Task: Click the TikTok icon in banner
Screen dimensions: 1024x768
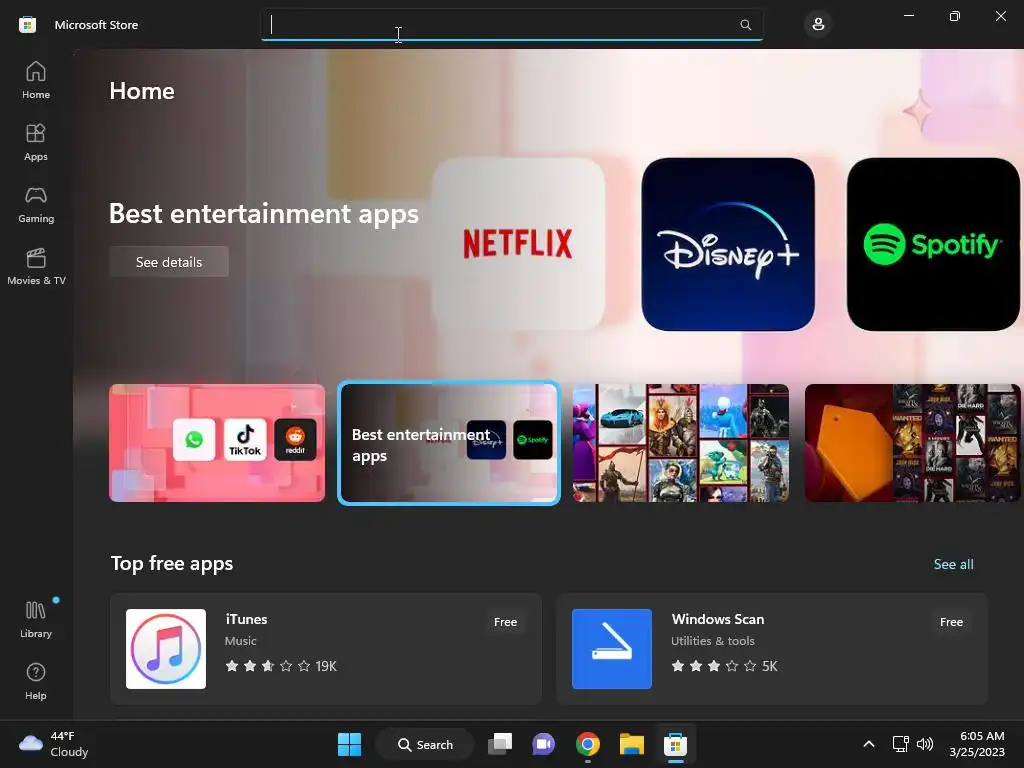Action: pyautogui.click(x=245, y=440)
